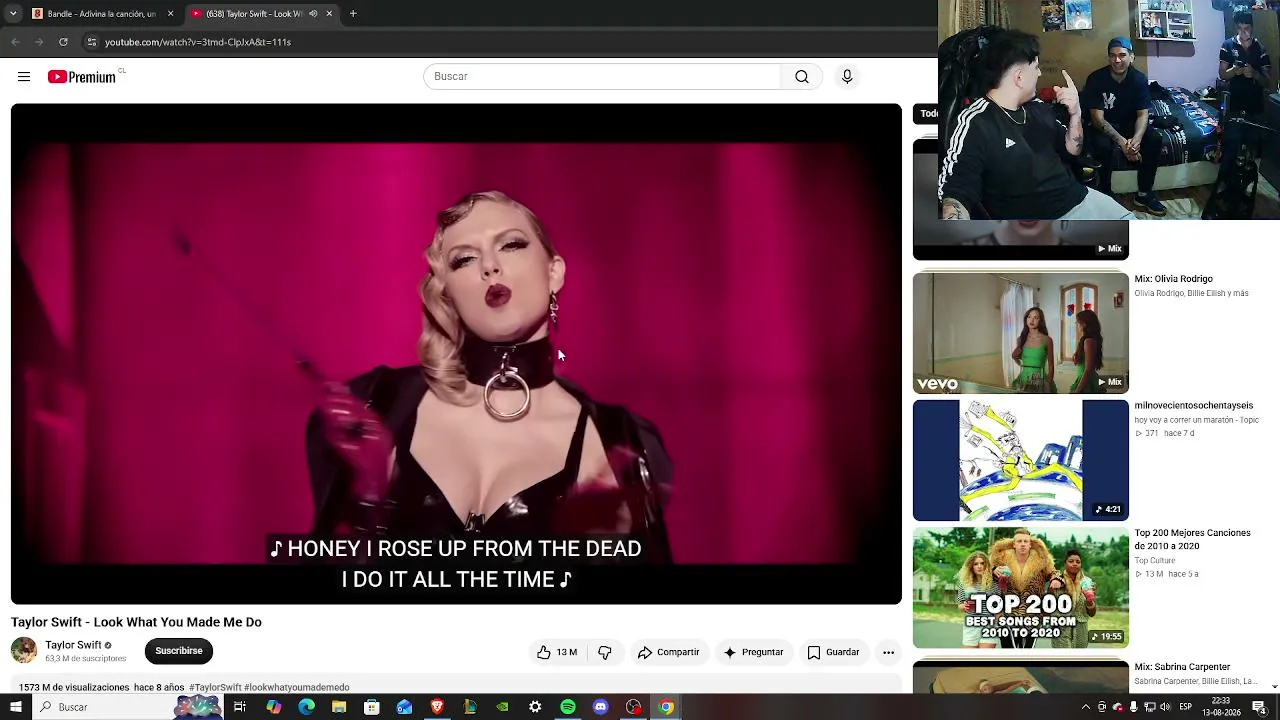This screenshot has height=720, width=1280.
Task: Go to the YouTube Premium home logo
Action: click(84, 77)
